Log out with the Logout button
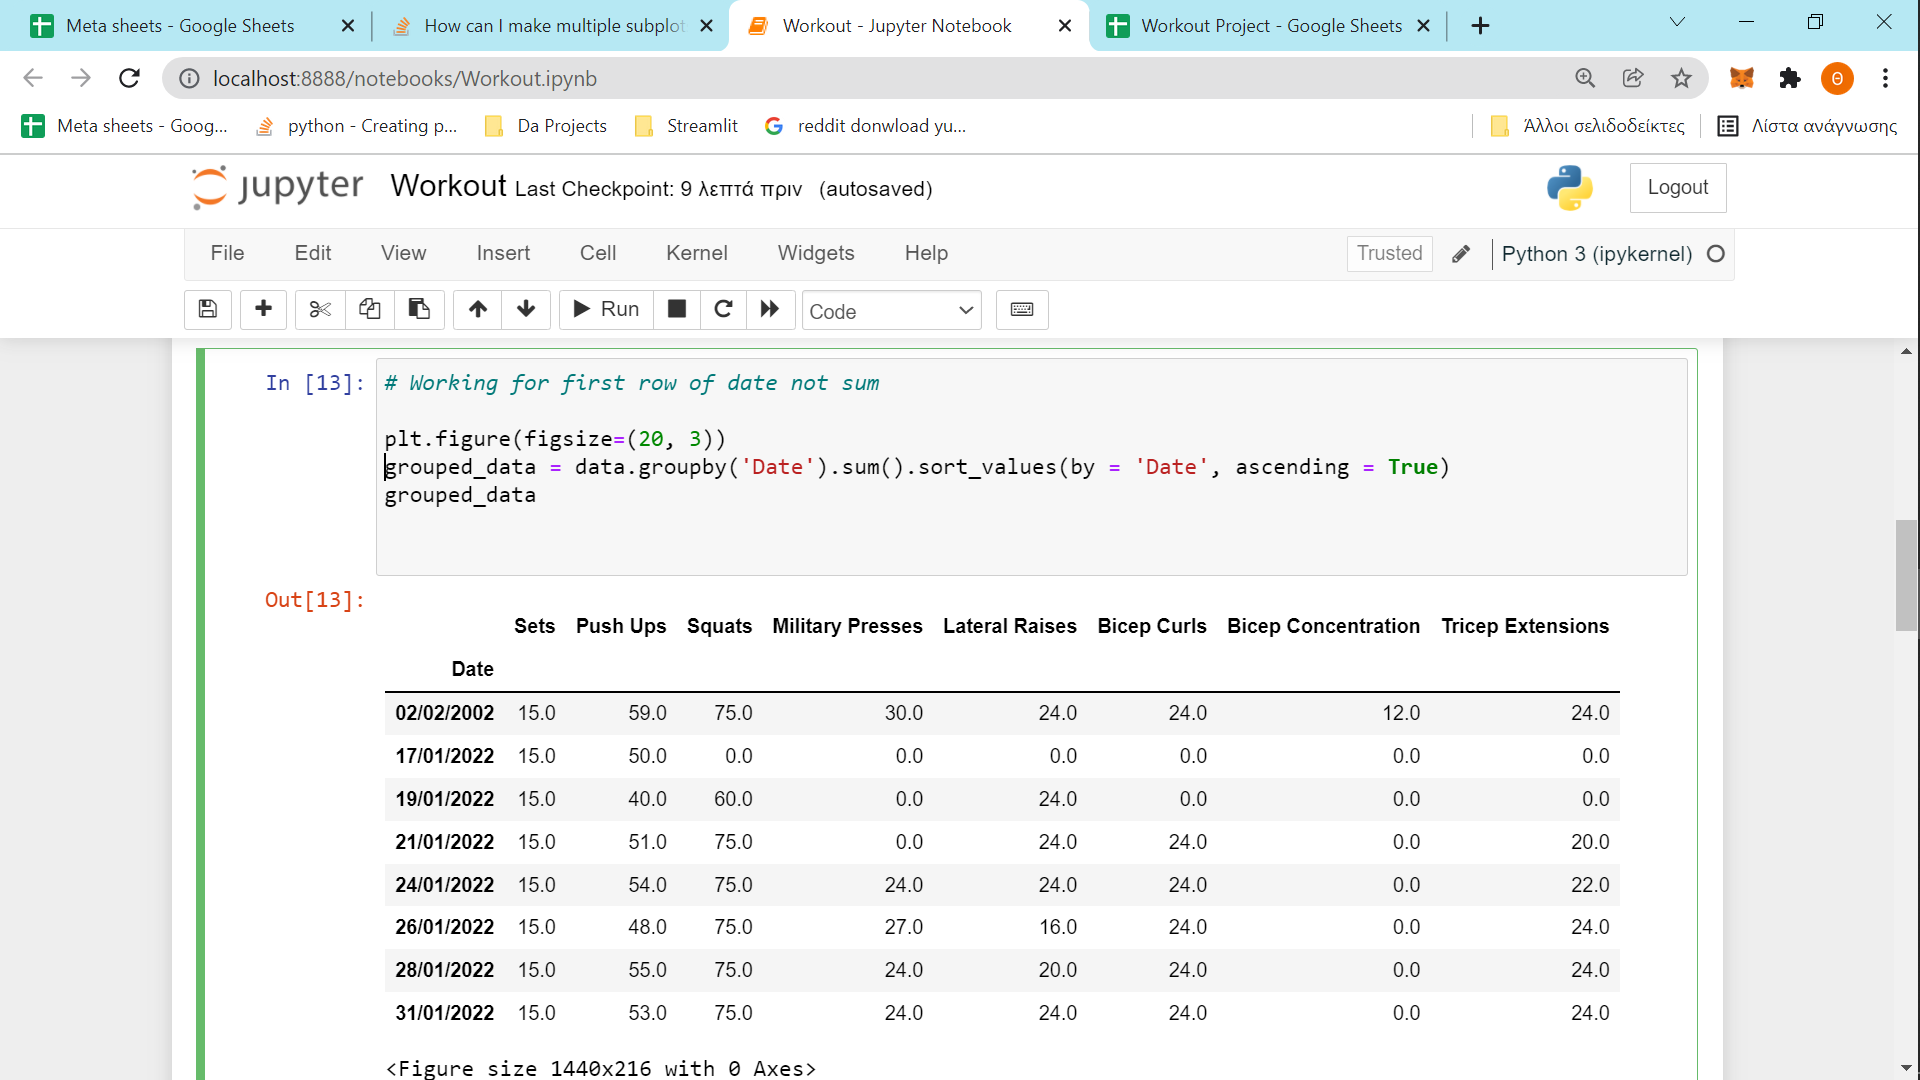1920x1080 pixels. (x=1678, y=188)
